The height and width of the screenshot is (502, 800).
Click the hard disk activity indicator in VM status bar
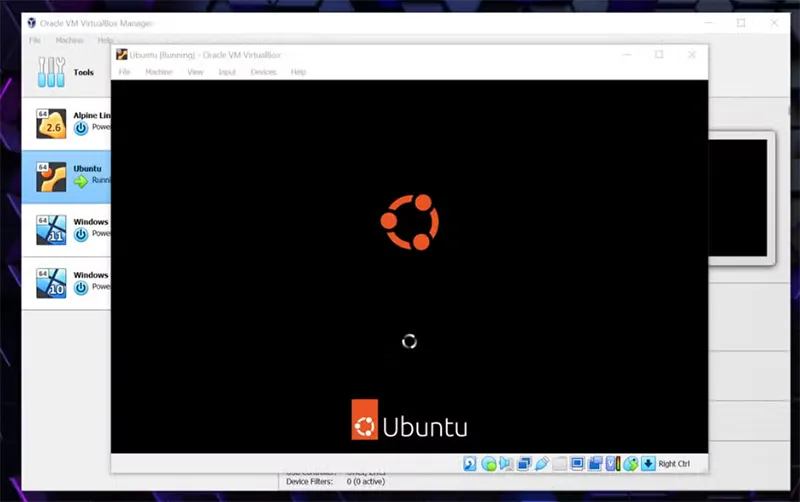(470, 463)
